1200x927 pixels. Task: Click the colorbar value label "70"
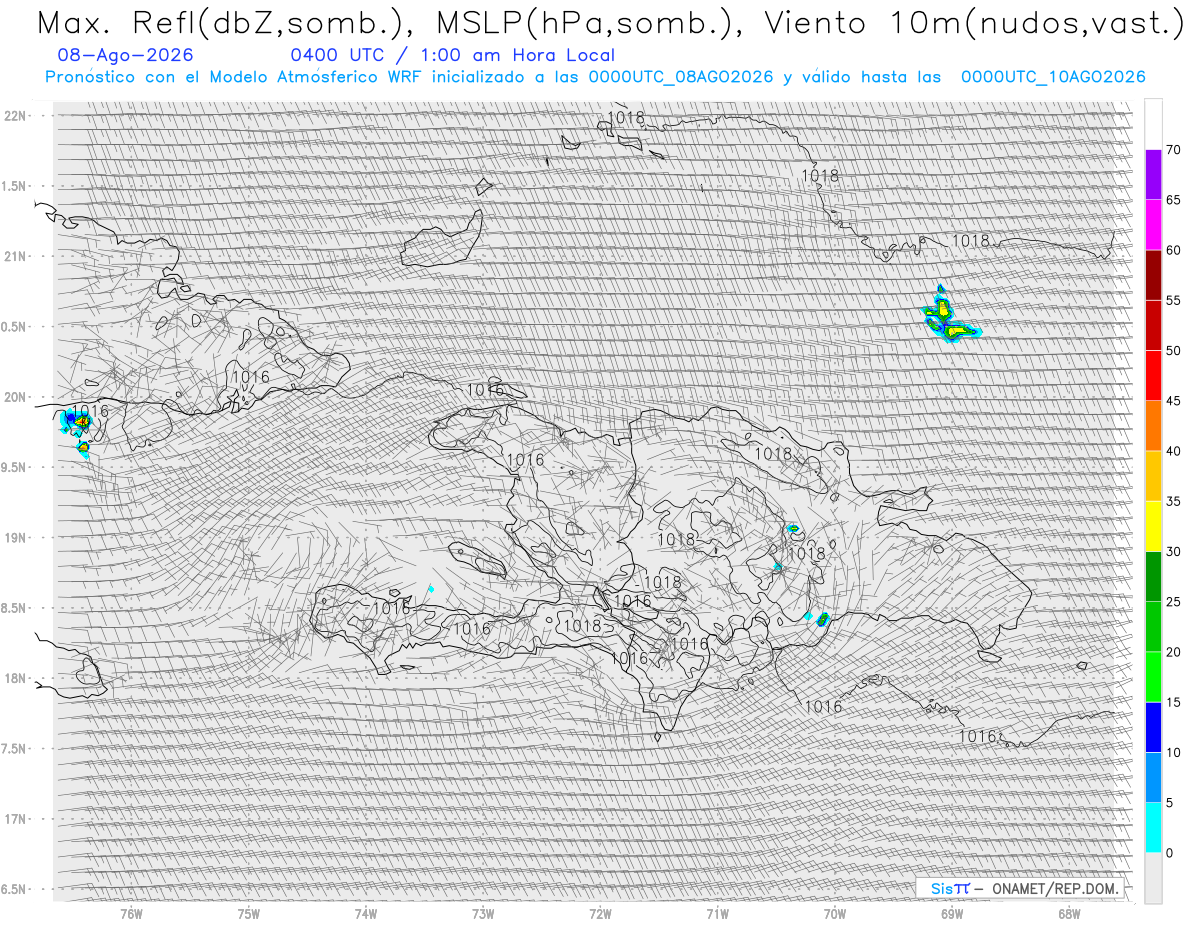tap(1173, 150)
